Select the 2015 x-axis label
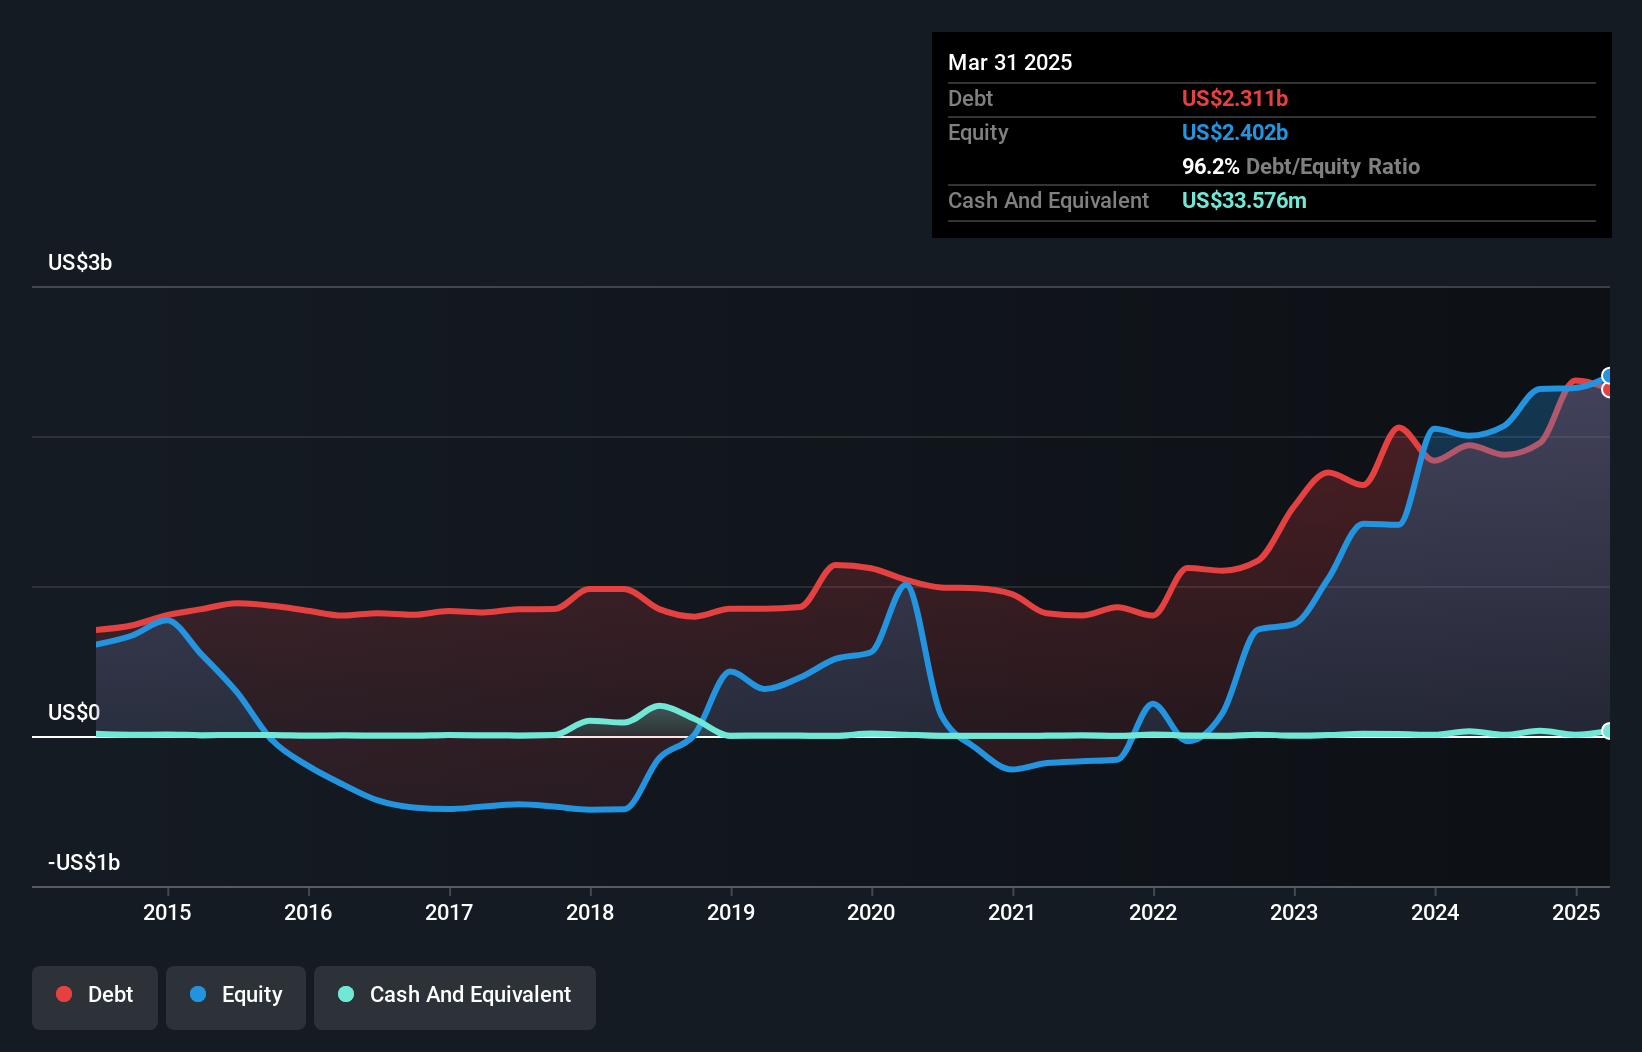 (x=167, y=912)
